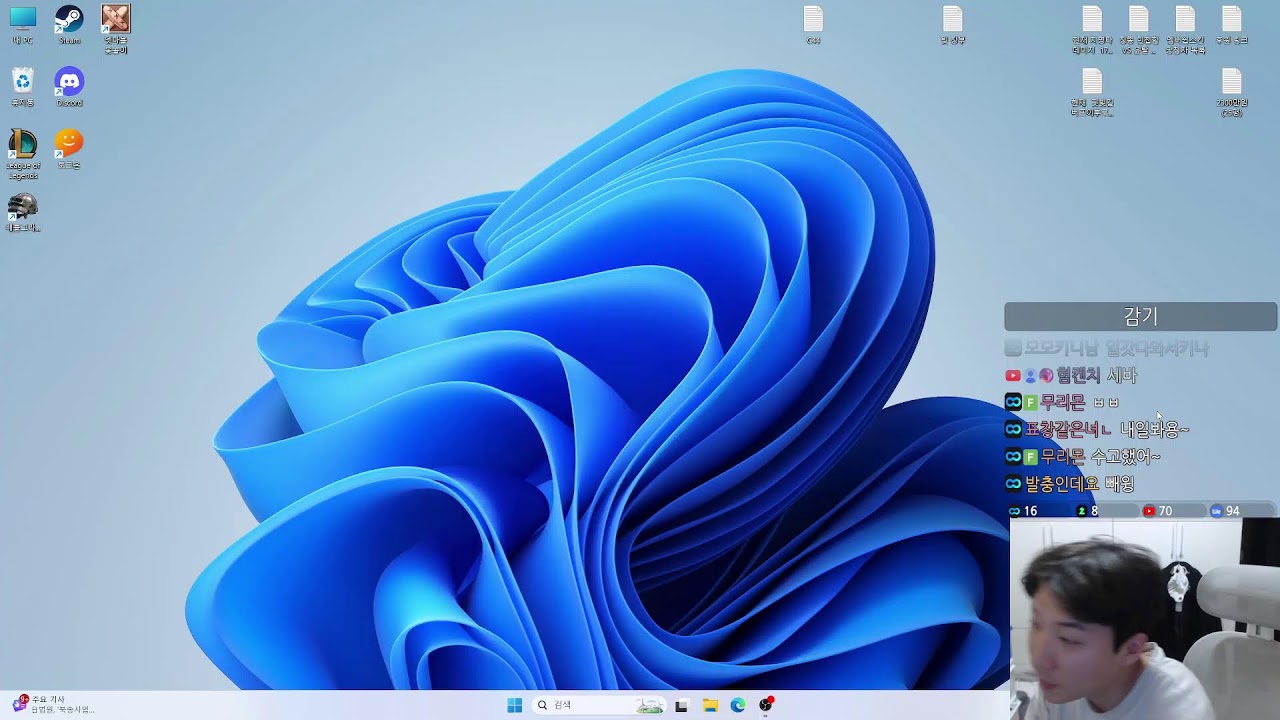Open the running app with red badge on taskbar
The width and height of the screenshot is (1280, 720).
pos(766,705)
